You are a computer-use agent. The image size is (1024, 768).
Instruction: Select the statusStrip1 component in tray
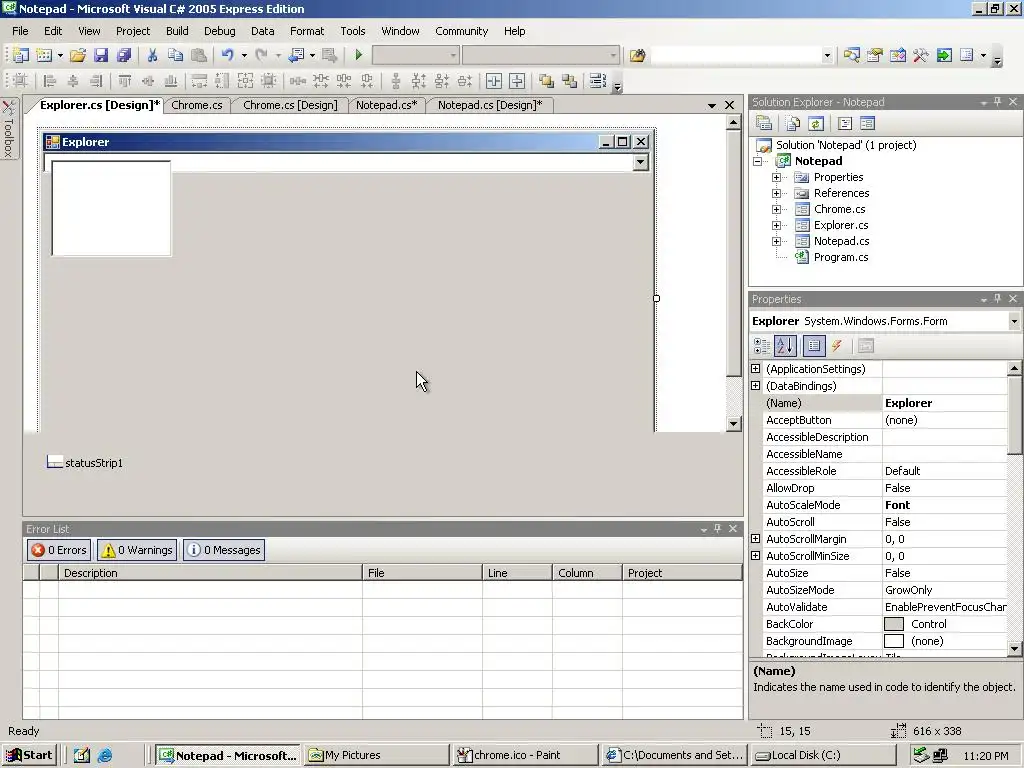click(85, 463)
